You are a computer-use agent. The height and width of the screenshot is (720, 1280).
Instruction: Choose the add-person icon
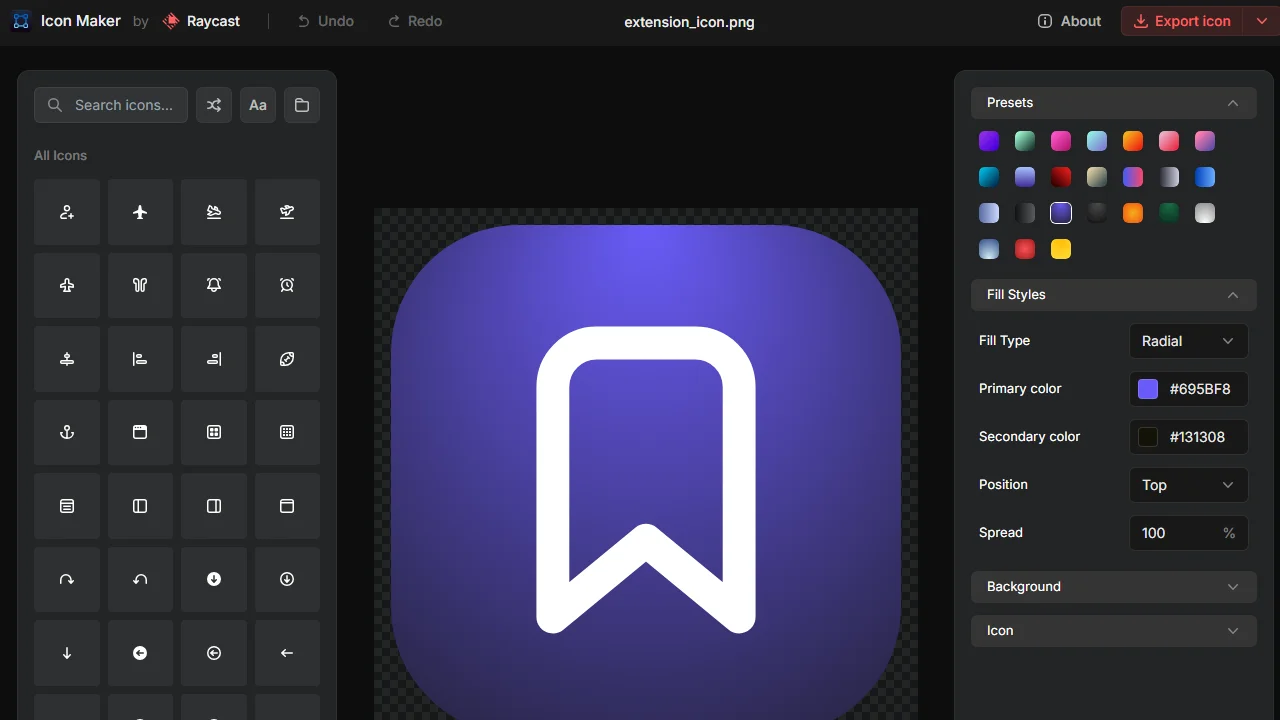click(x=67, y=212)
